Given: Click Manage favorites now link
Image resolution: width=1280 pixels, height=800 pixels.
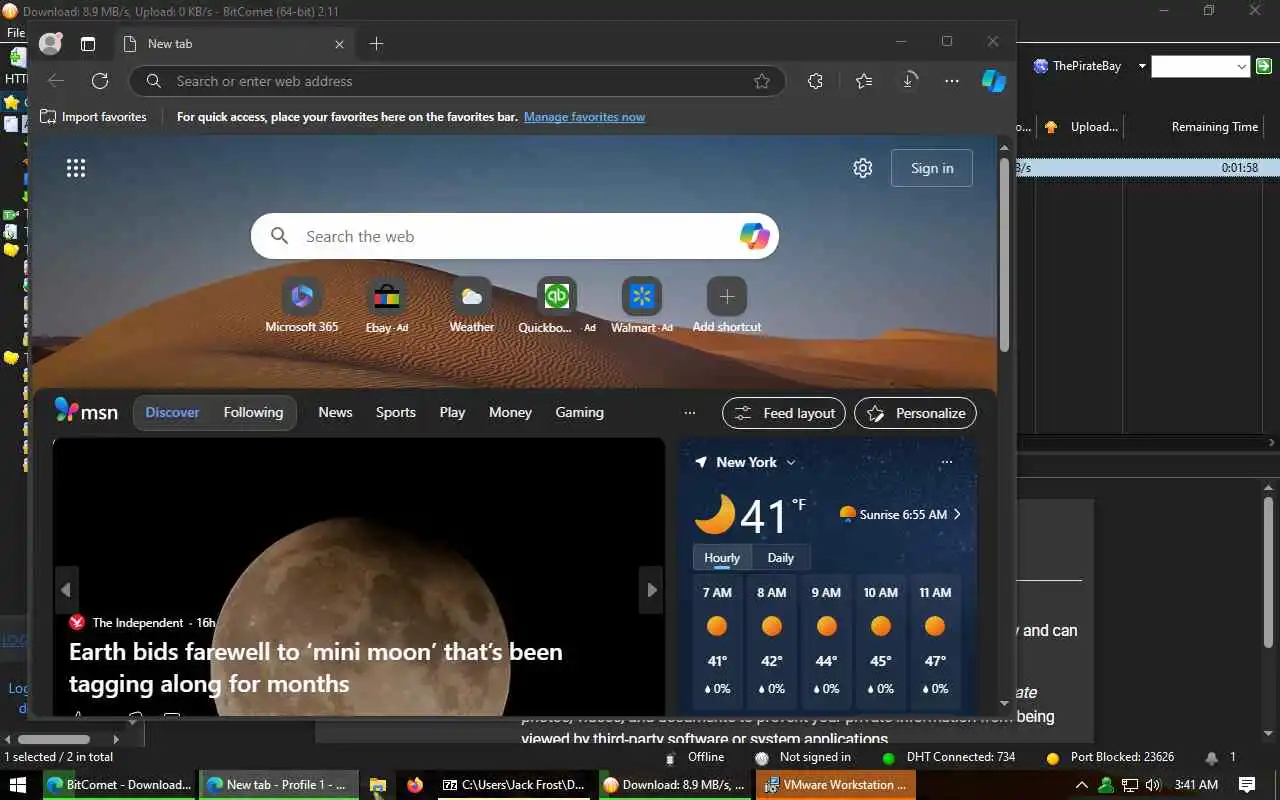Looking at the screenshot, I should pos(584,117).
